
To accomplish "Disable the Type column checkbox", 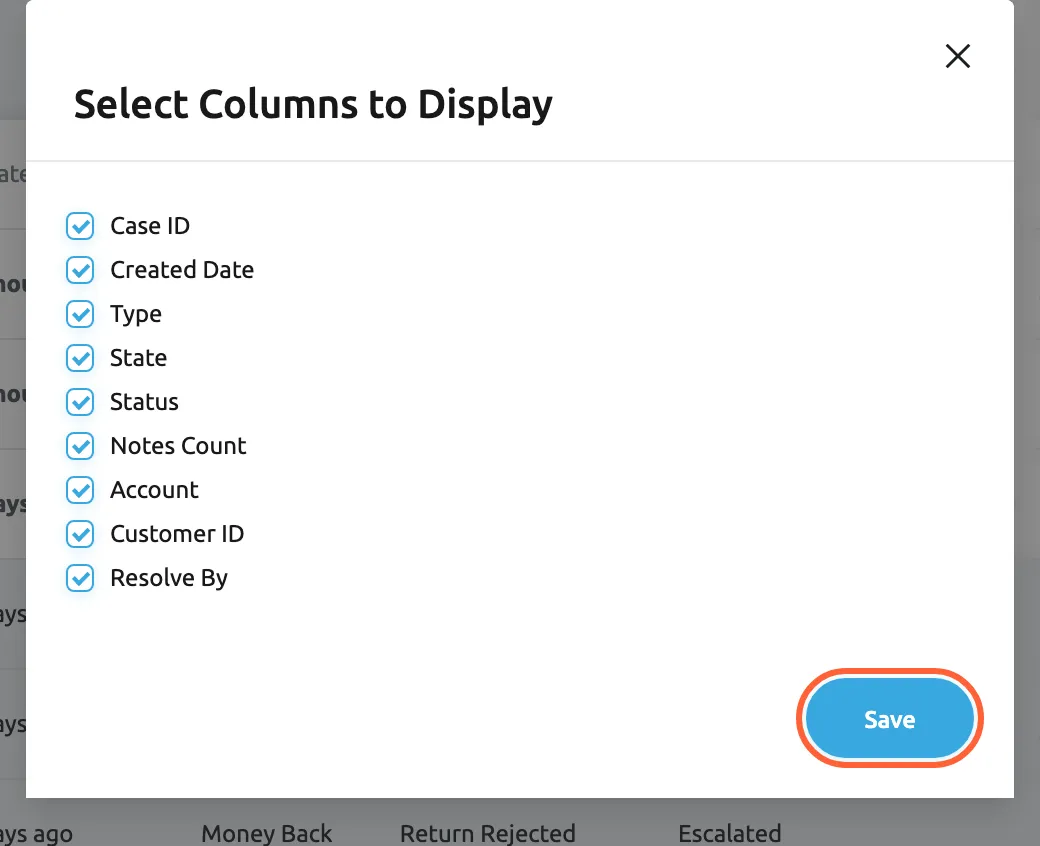I will pos(80,314).
